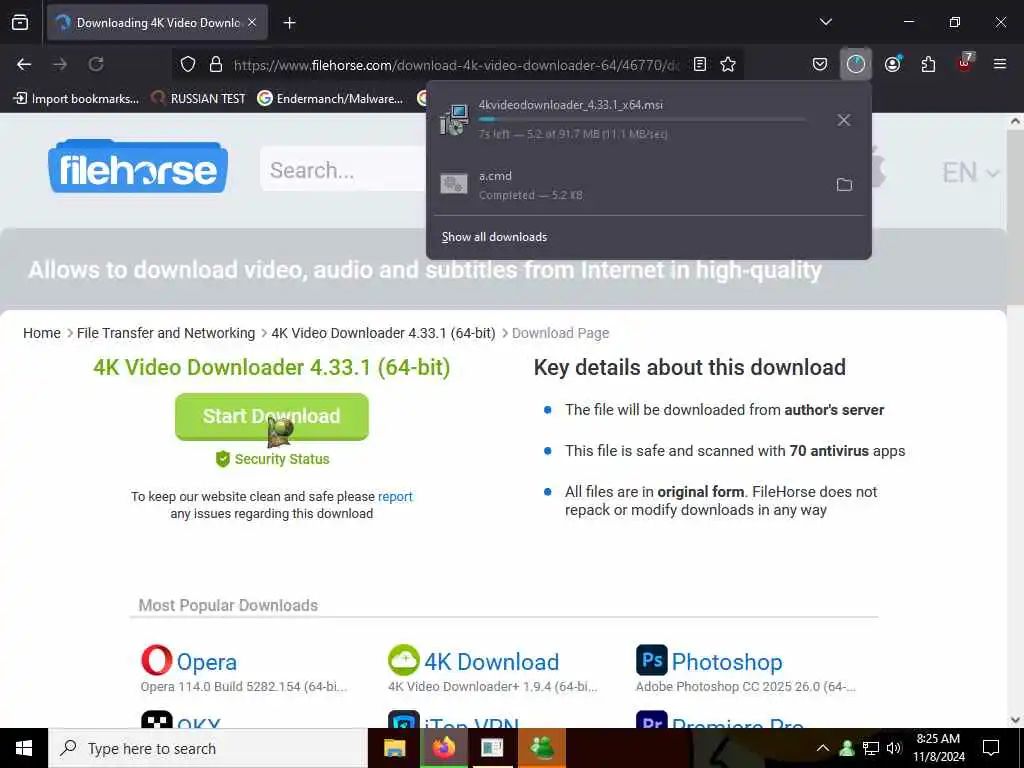
Task: Click the Firefox taskbar icon
Action: [443, 748]
